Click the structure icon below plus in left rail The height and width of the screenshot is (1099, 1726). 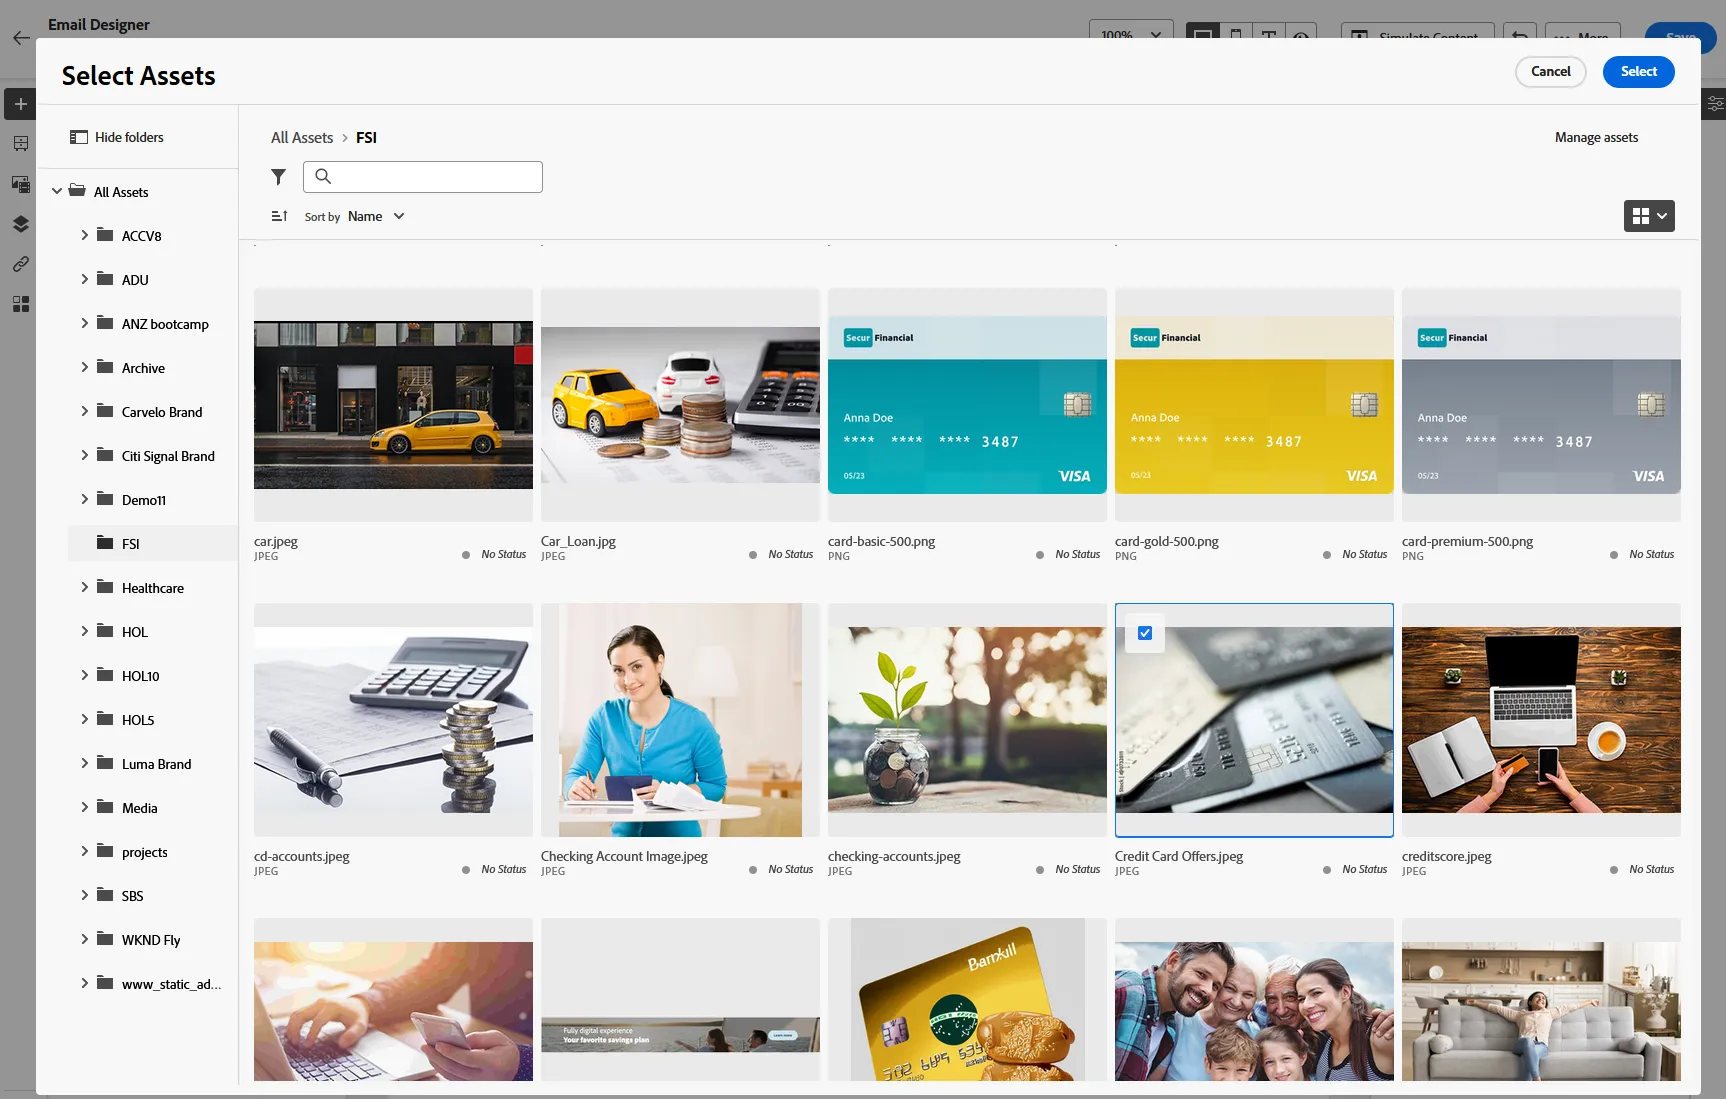pos(20,144)
